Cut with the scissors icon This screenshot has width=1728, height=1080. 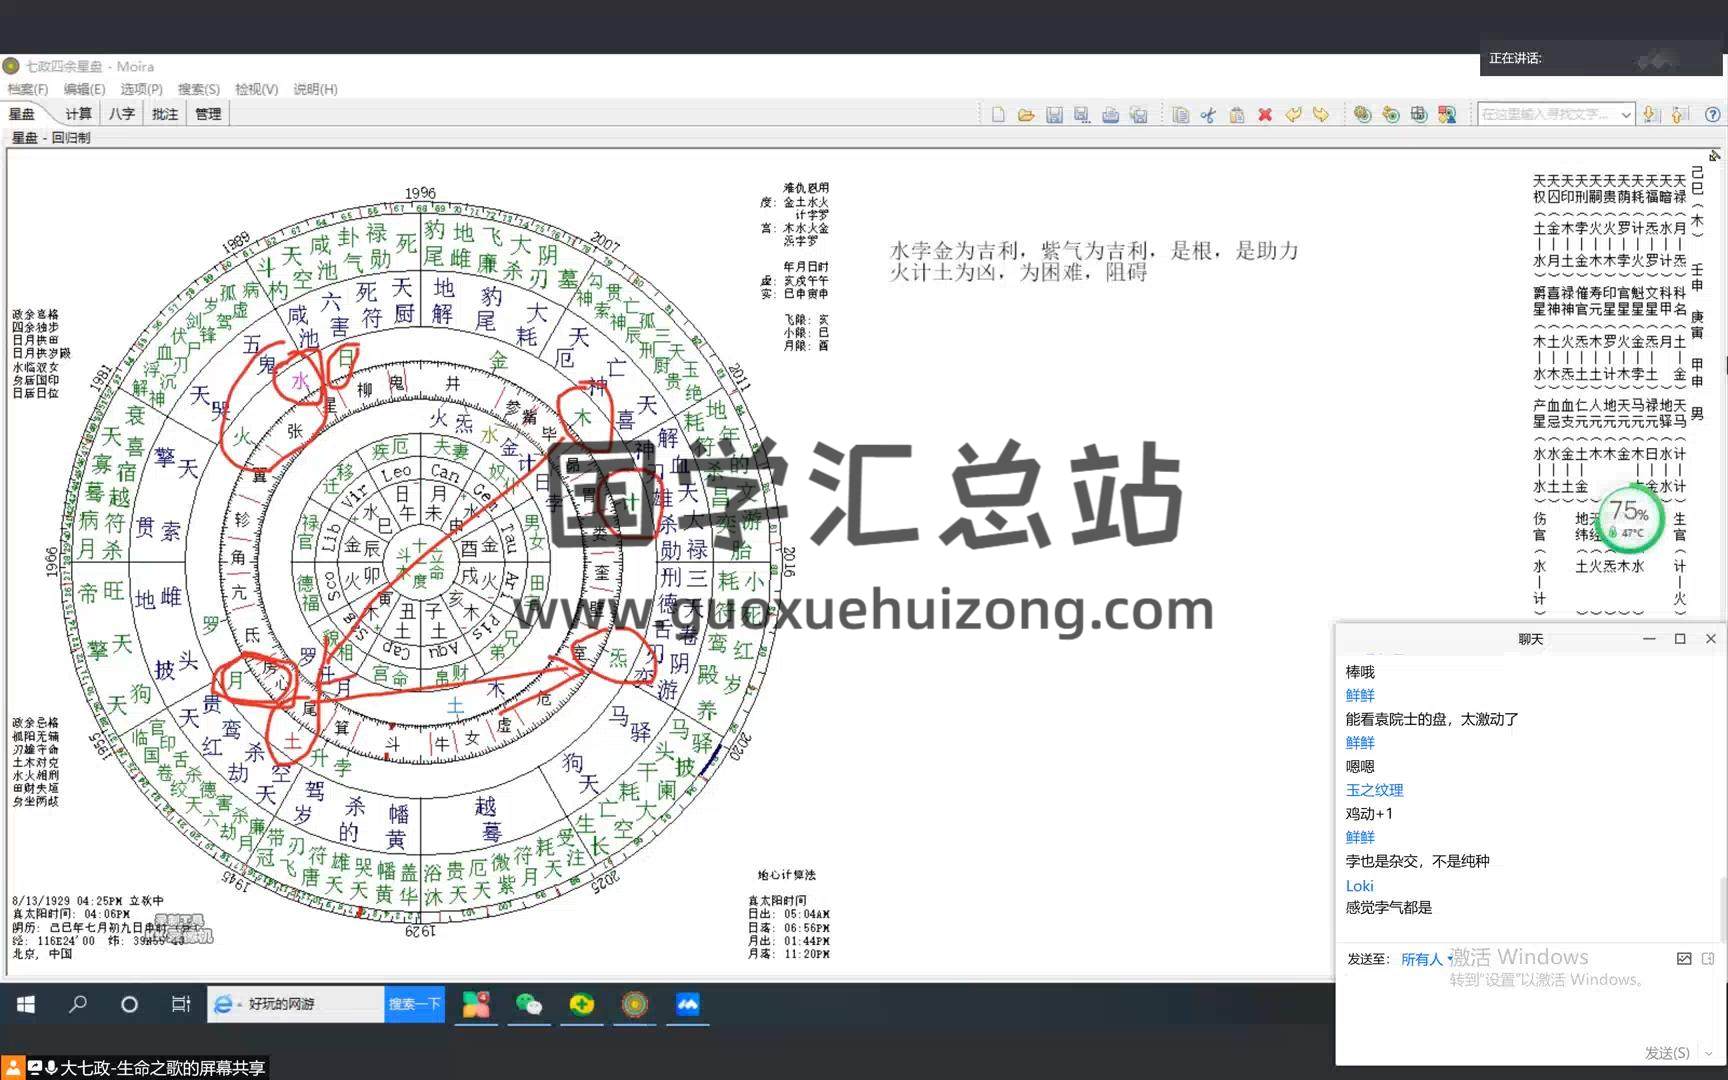[1208, 115]
